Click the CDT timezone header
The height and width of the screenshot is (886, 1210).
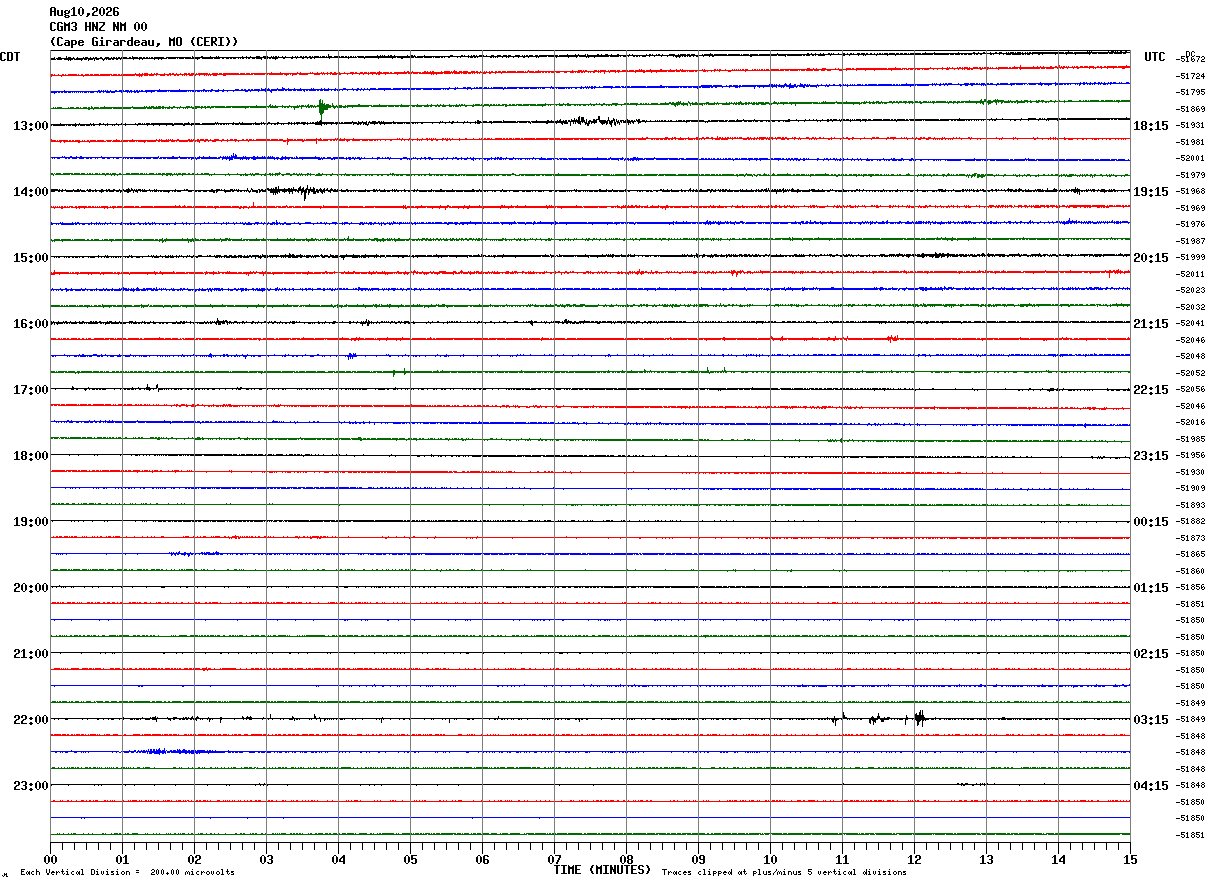(x=10, y=57)
